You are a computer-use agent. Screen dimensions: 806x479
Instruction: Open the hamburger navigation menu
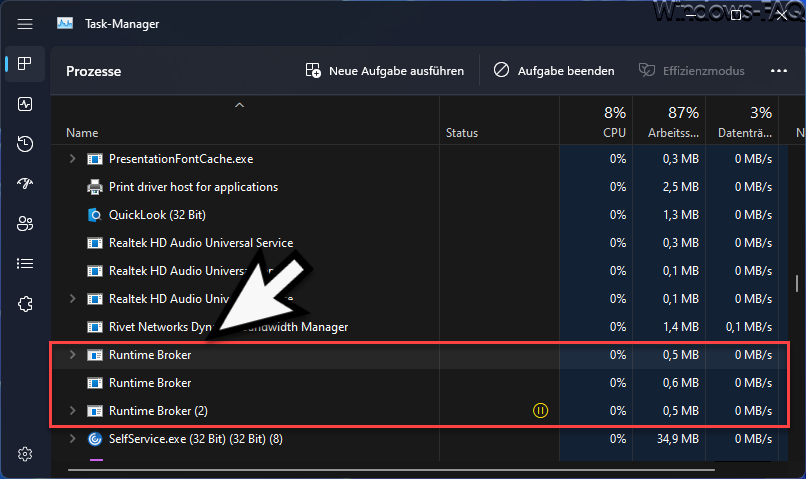click(25, 24)
